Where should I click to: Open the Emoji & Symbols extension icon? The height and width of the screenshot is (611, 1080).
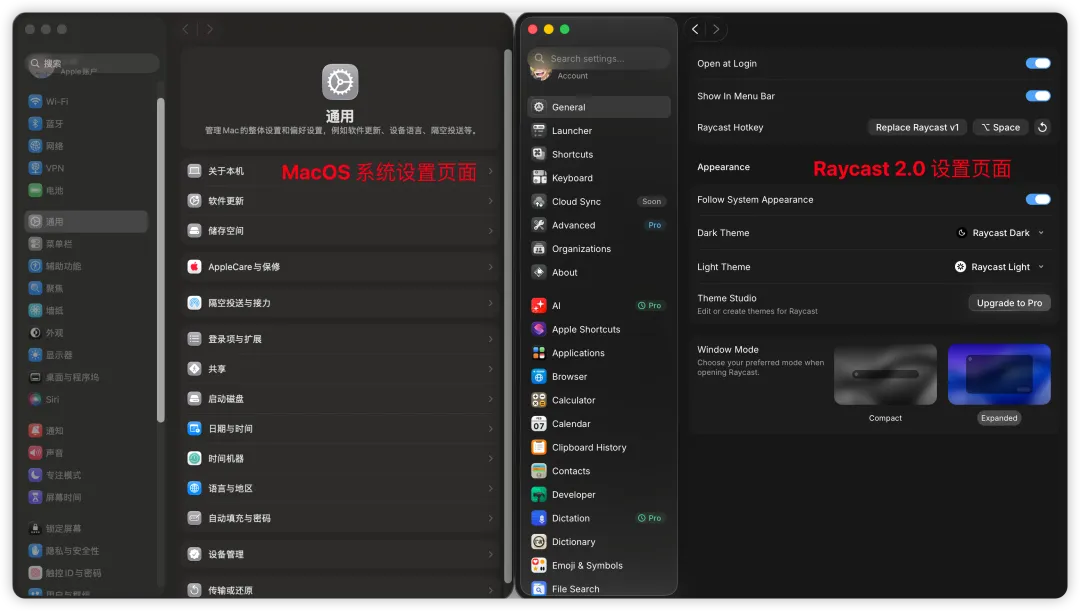click(539, 566)
